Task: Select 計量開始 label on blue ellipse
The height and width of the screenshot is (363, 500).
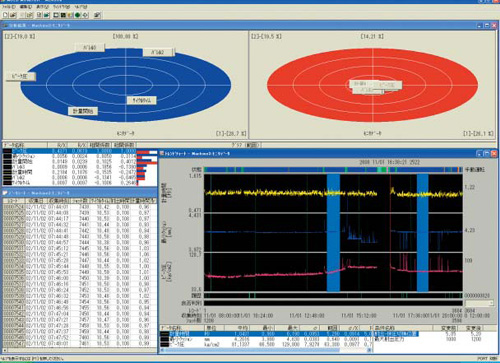Action: click(x=83, y=111)
